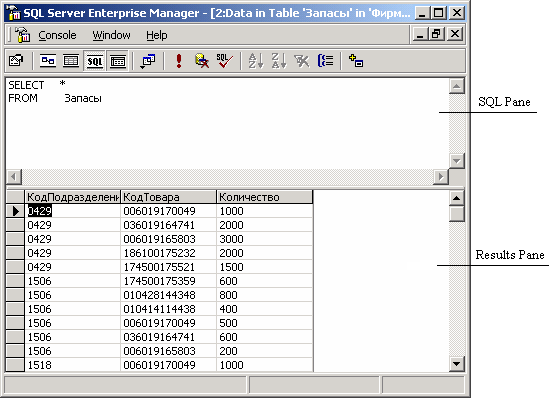Click the Количество column header
The height and width of the screenshot is (399, 552).
pyautogui.click(x=264, y=197)
